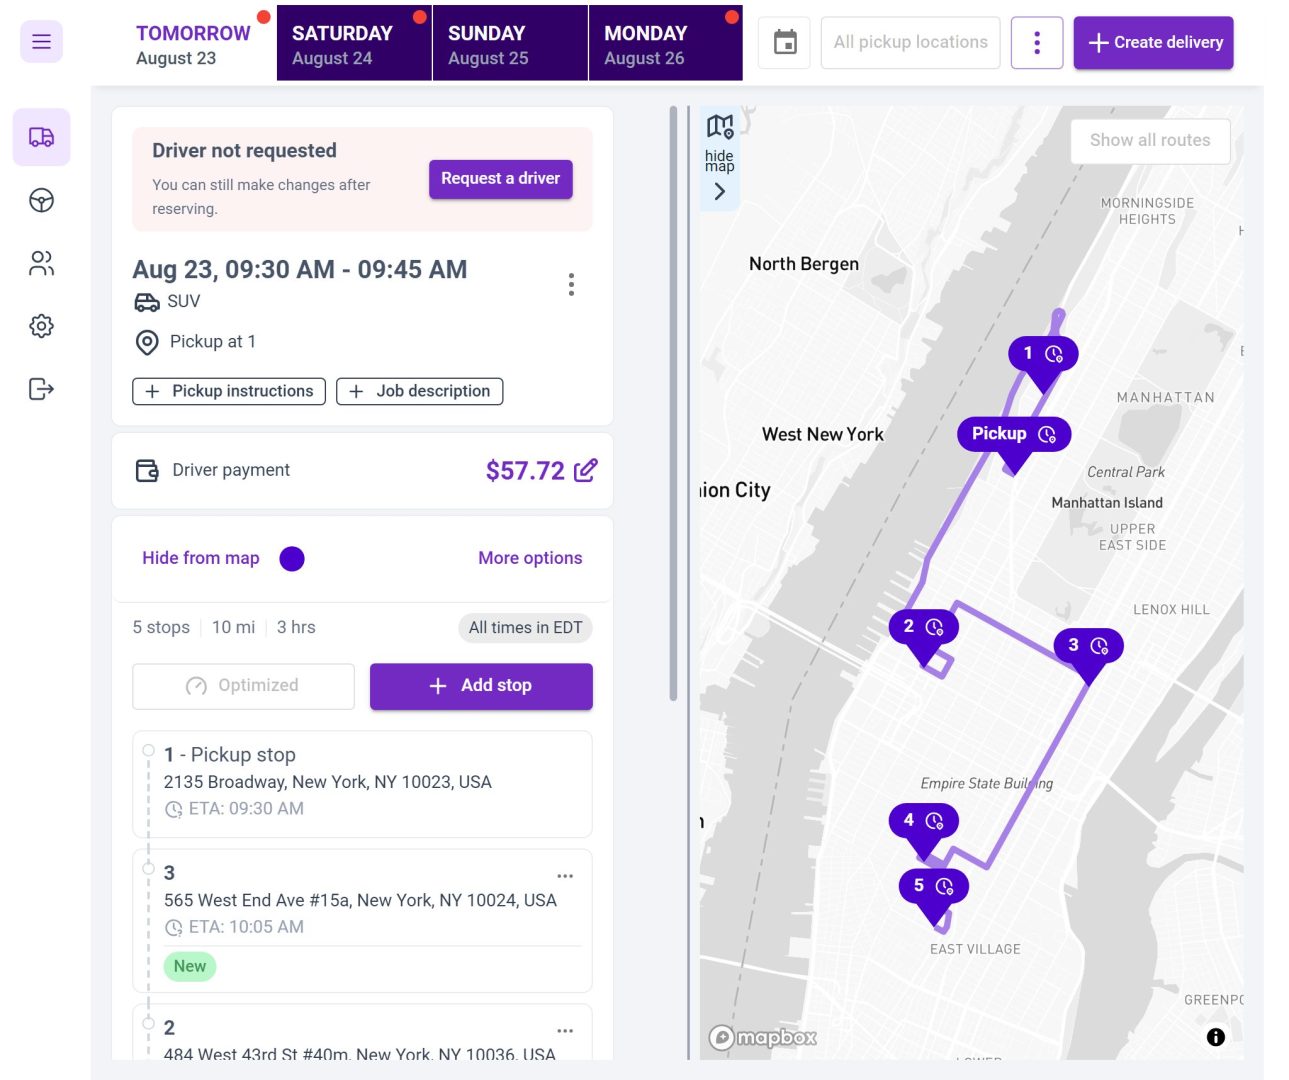Toggle the Hide from map switch
This screenshot has height=1080, width=1289.
coord(200,558)
